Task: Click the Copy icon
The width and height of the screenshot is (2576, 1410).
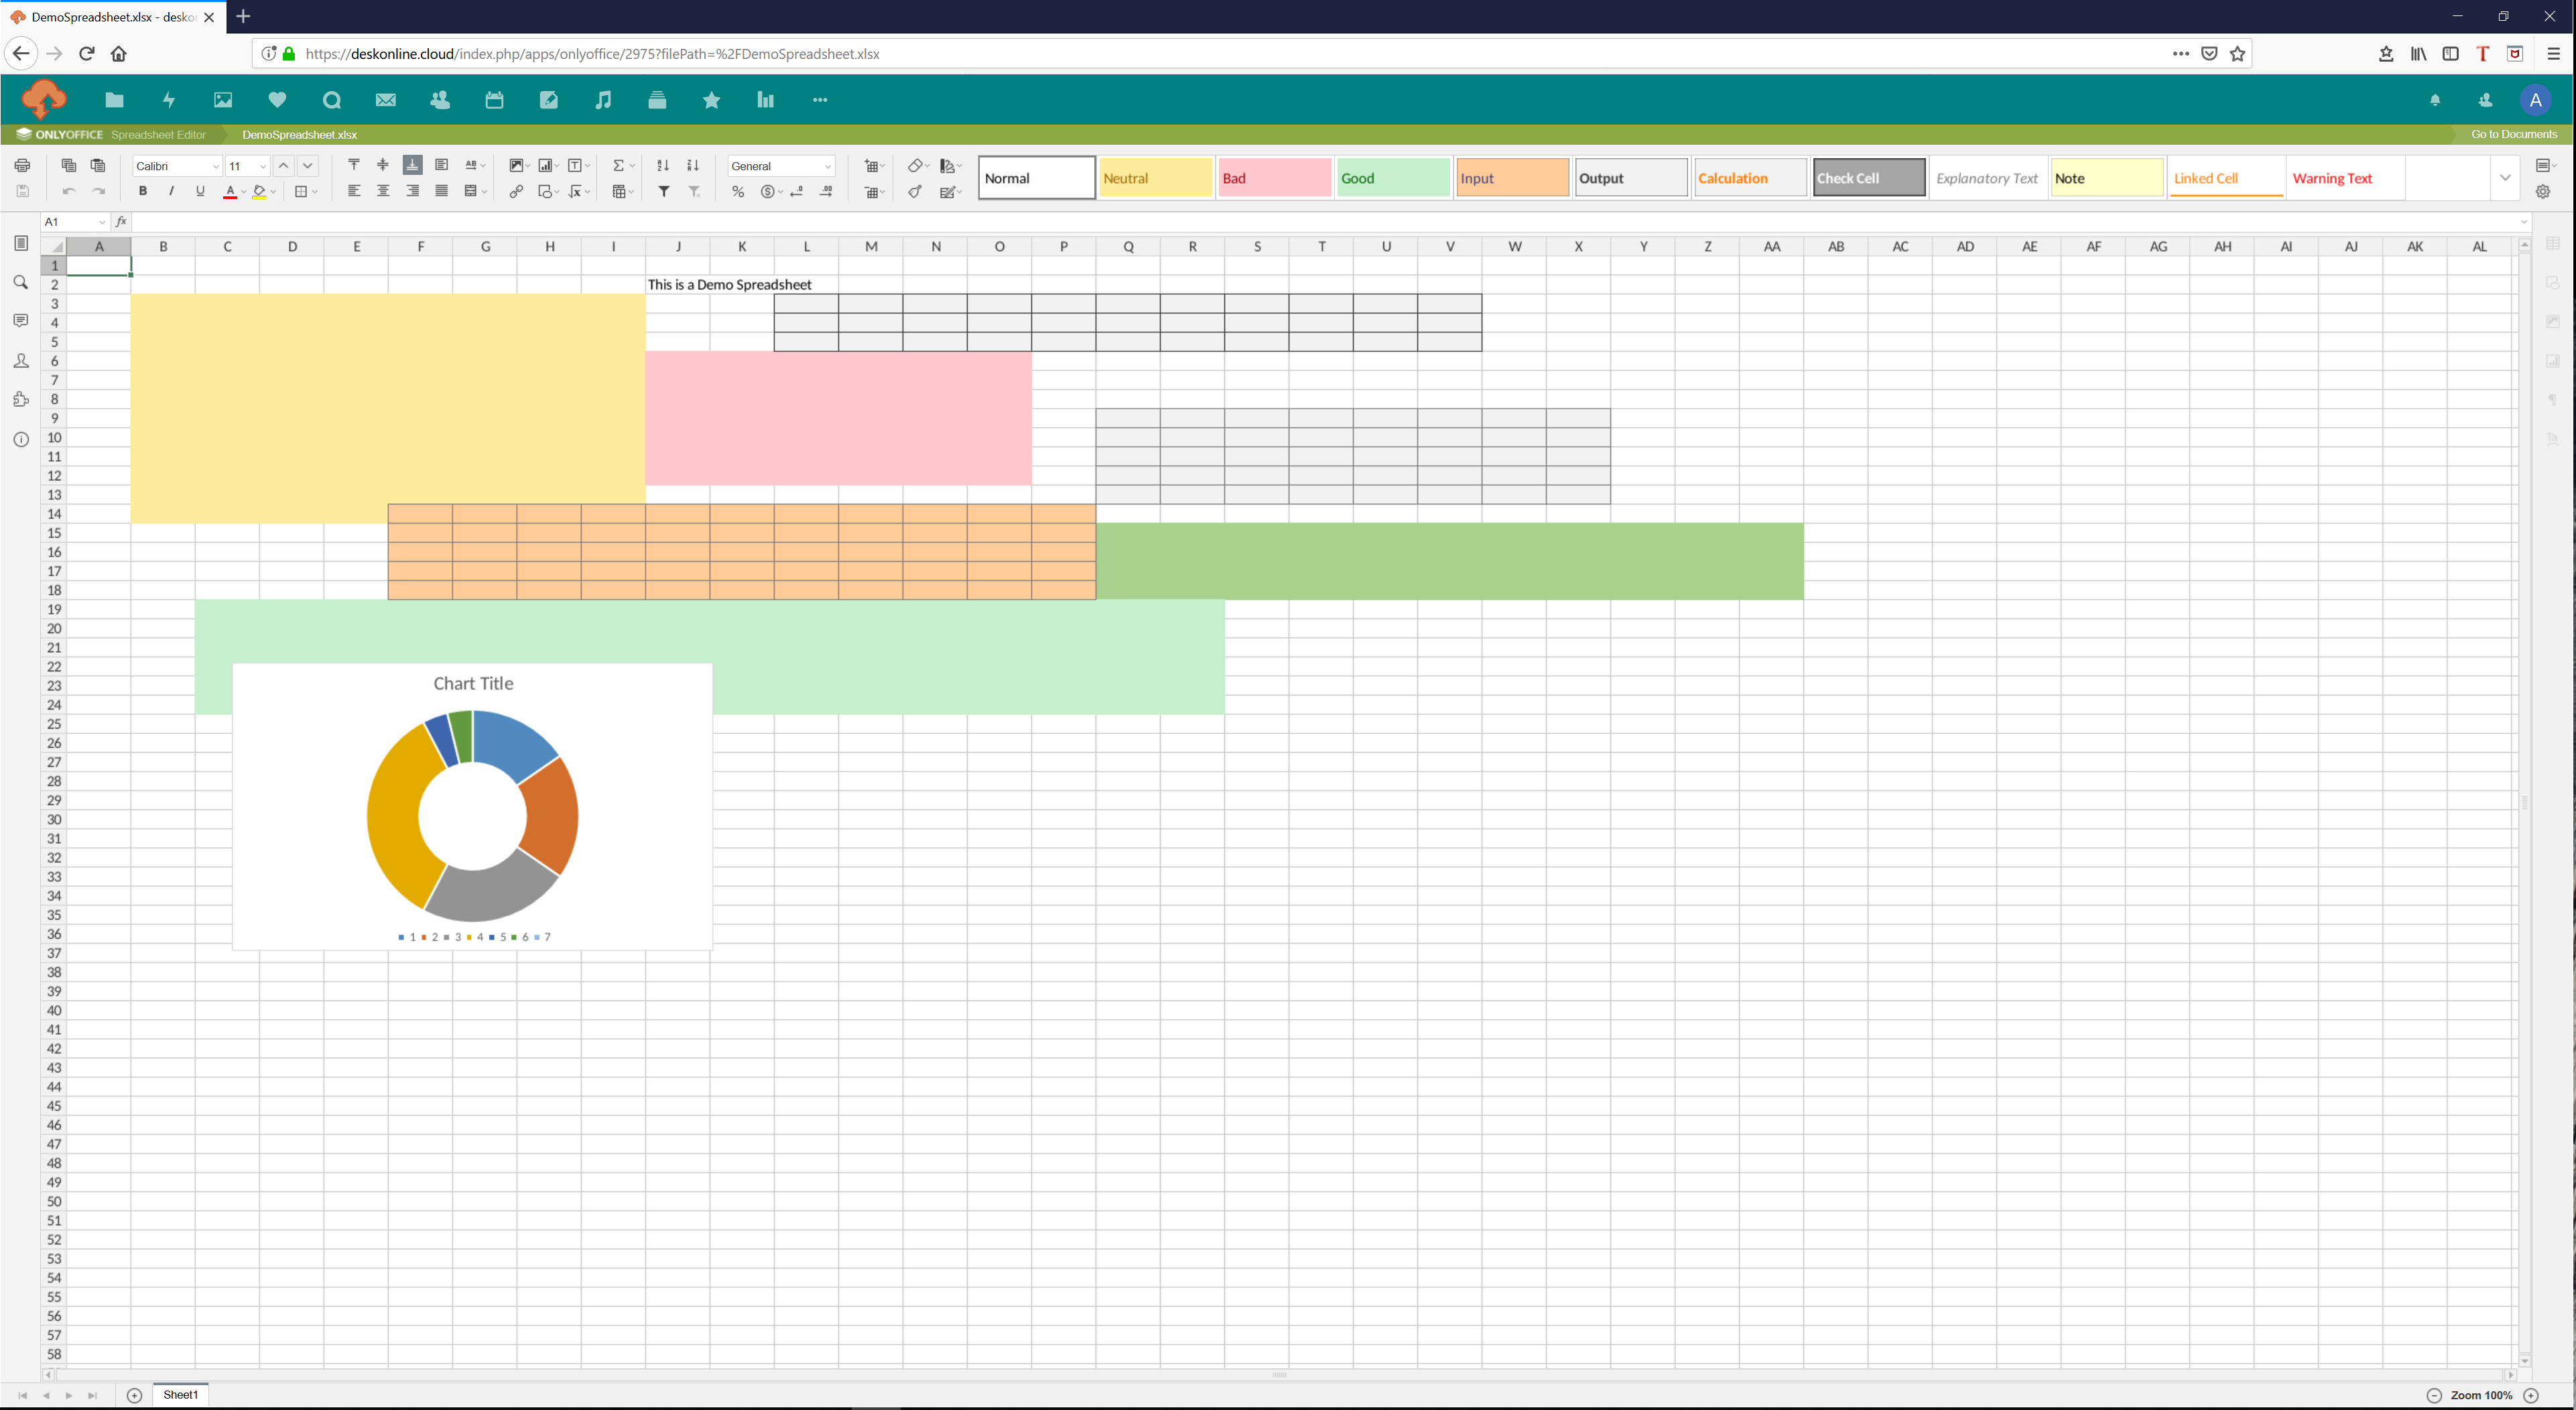Action: click(x=68, y=165)
